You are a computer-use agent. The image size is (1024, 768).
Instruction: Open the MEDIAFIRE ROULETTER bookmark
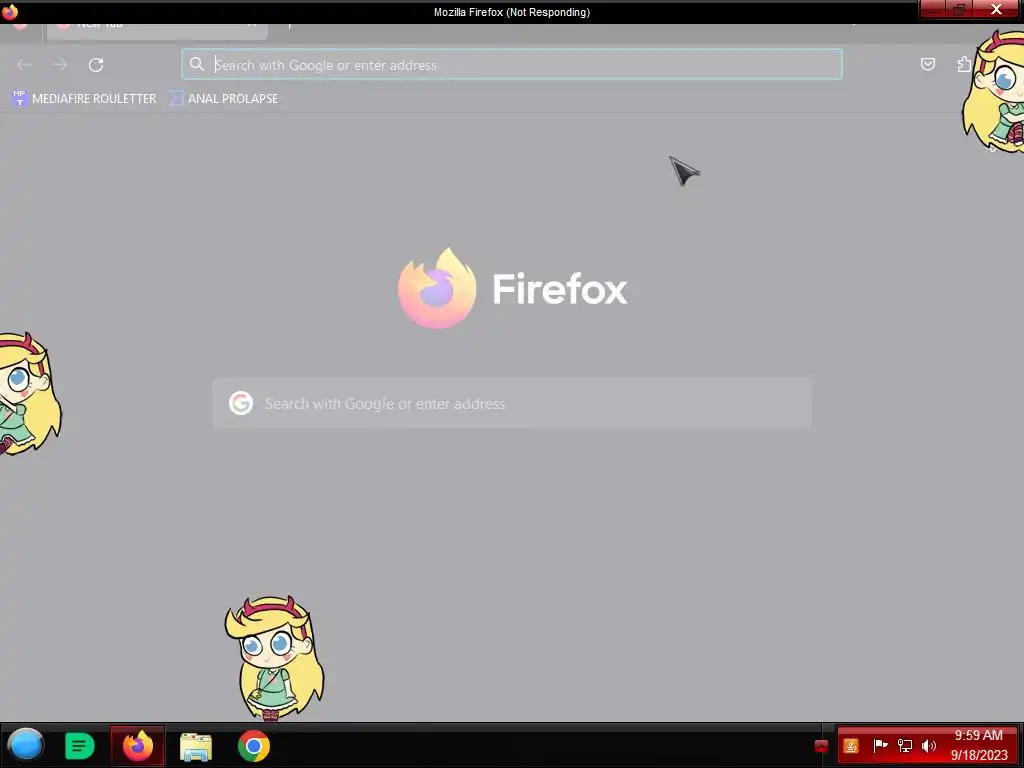click(x=84, y=99)
